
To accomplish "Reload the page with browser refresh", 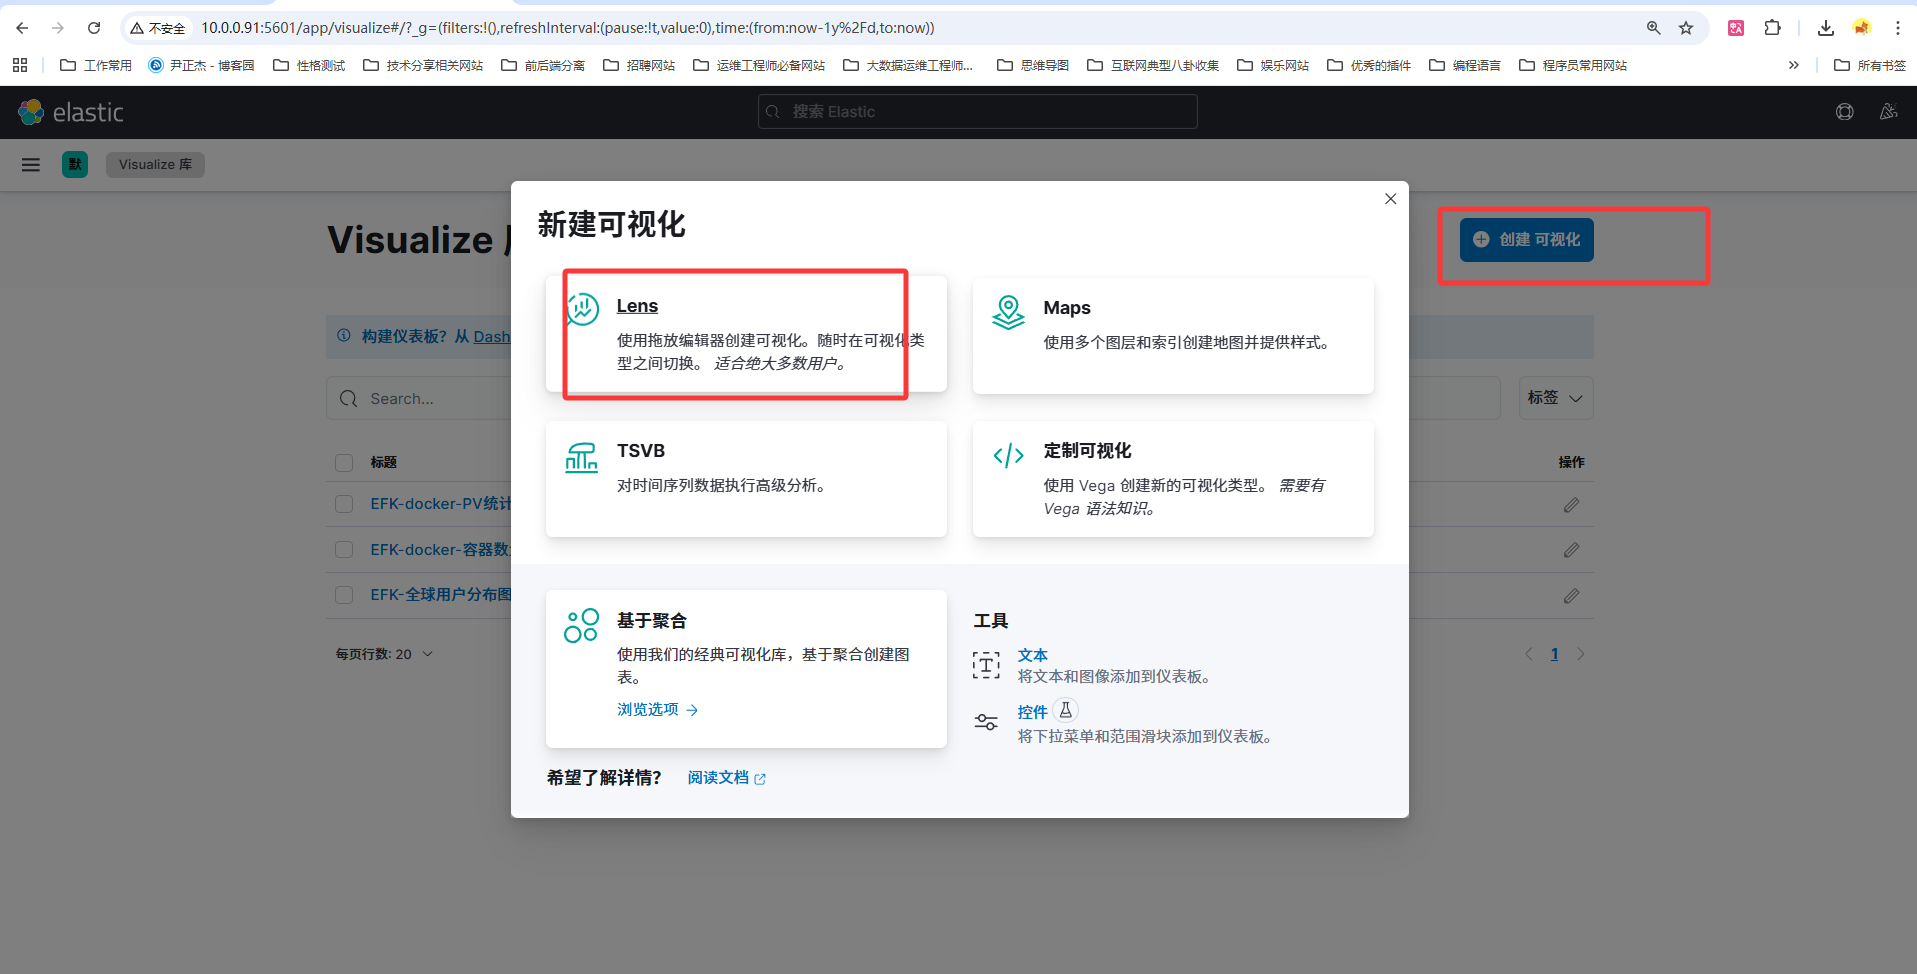I will (94, 28).
